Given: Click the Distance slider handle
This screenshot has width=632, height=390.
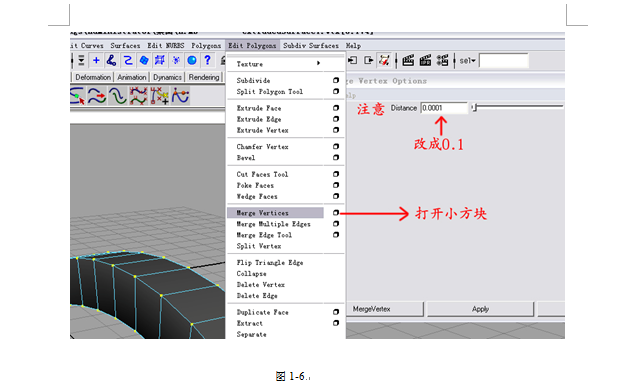Looking at the screenshot, I should tap(475, 108).
